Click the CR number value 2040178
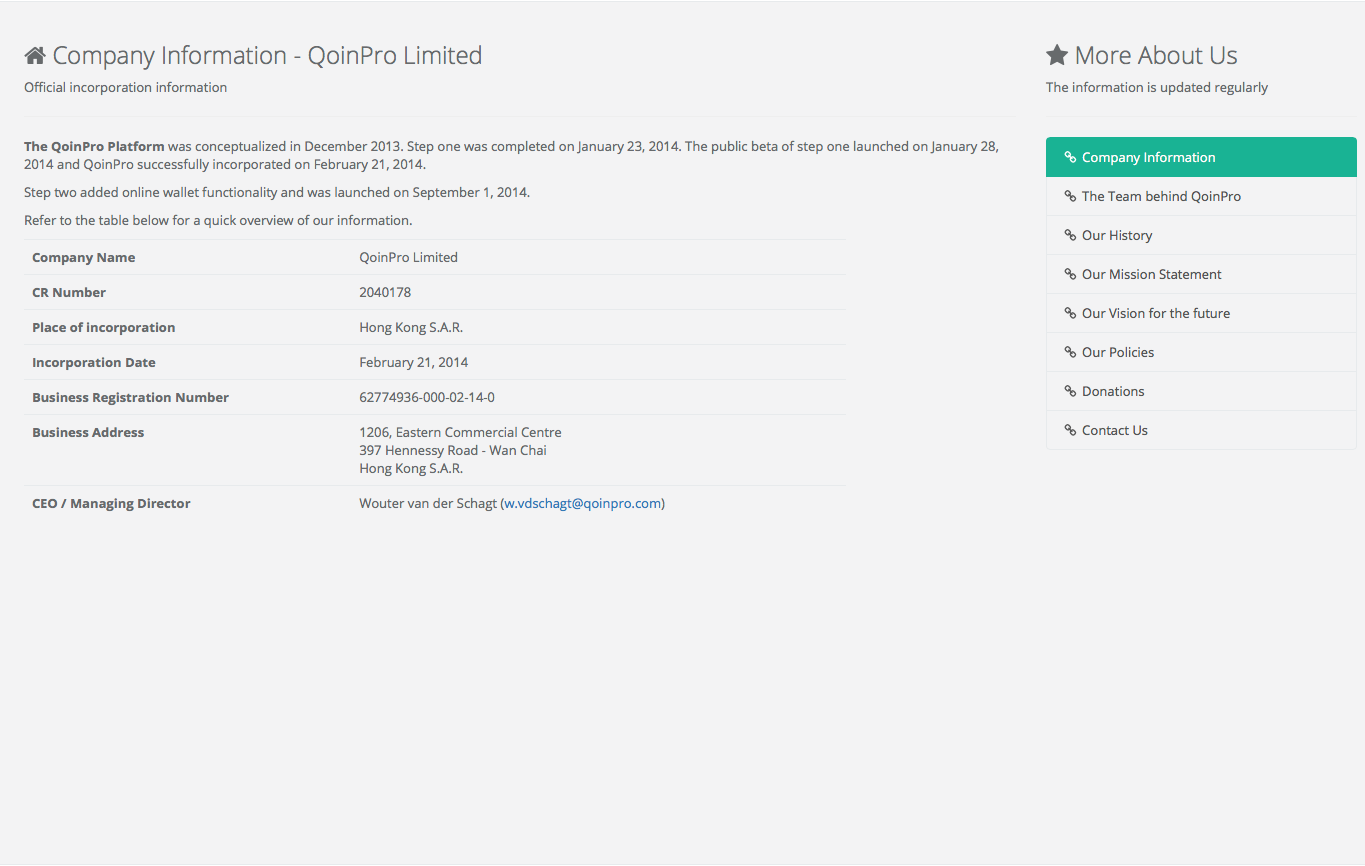 (385, 292)
